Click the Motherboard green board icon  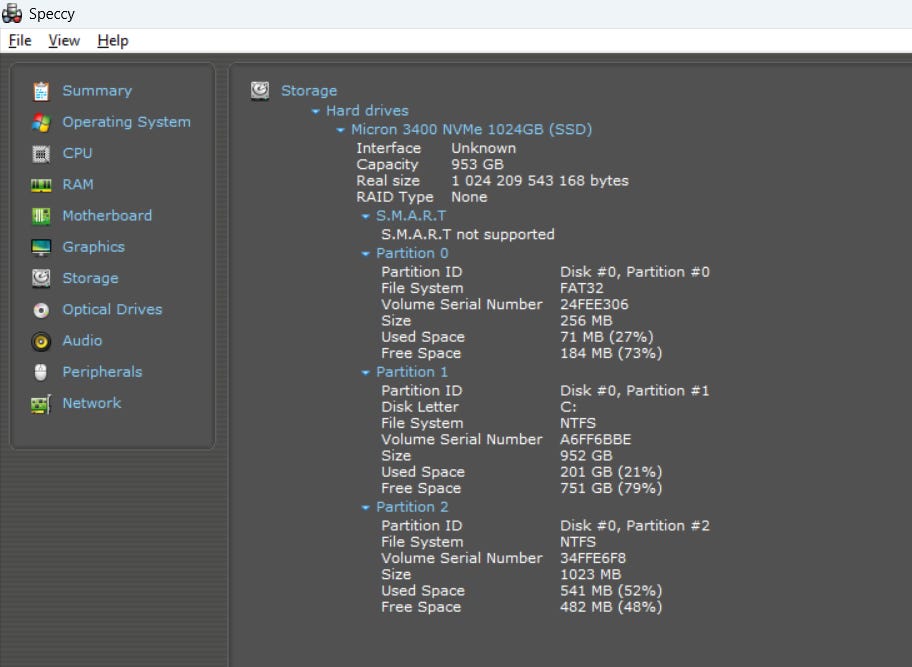click(41, 216)
